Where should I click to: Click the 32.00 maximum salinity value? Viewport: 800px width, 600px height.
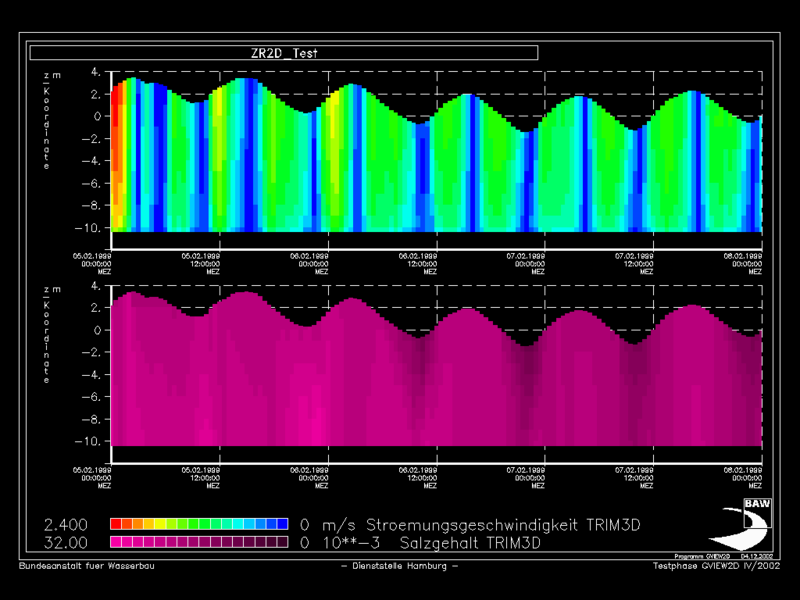tap(66, 543)
